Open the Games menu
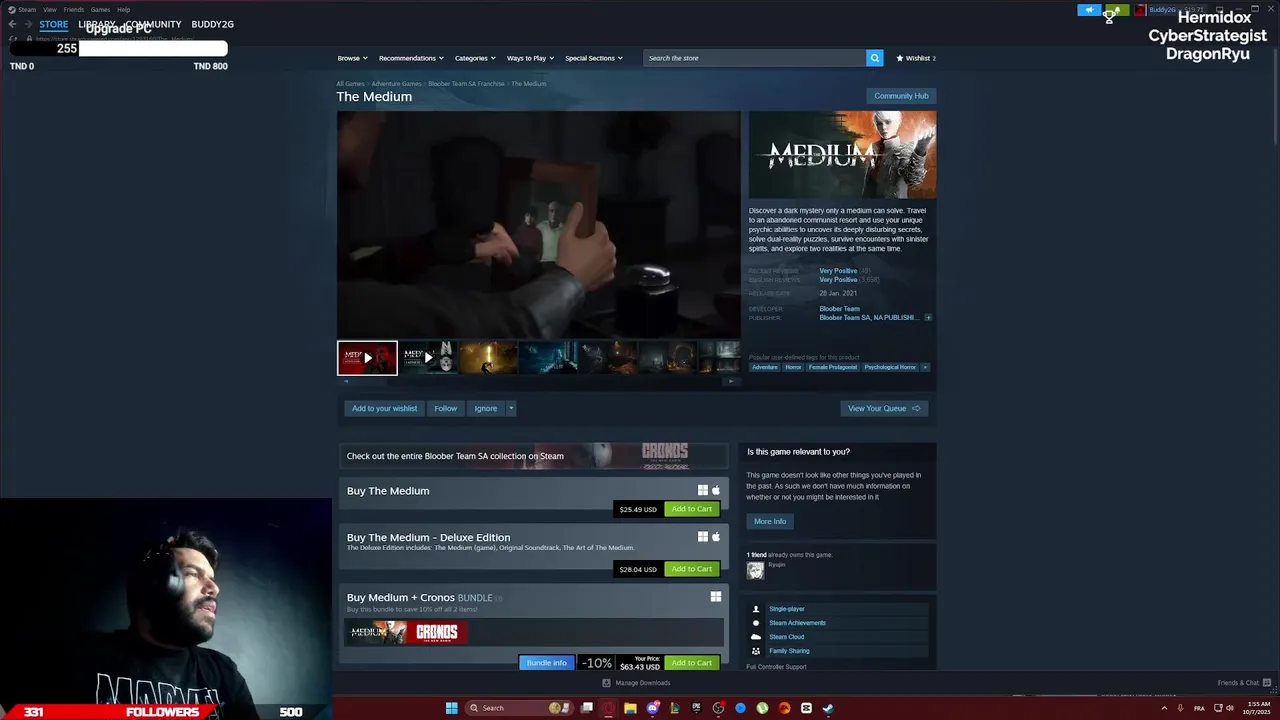The width and height of the screenshot is (1280, 720). click(100, 9)
